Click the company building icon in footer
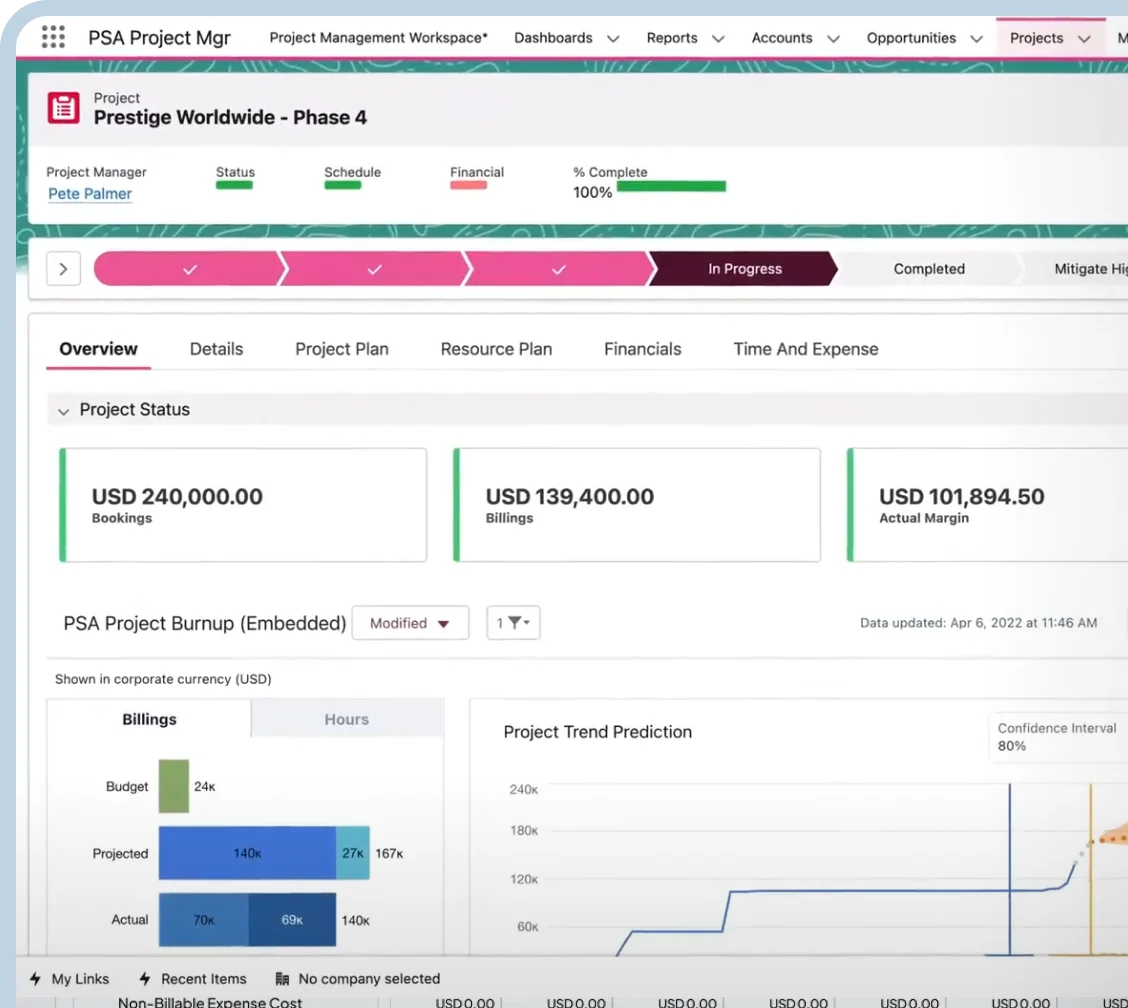 (282, 979)
